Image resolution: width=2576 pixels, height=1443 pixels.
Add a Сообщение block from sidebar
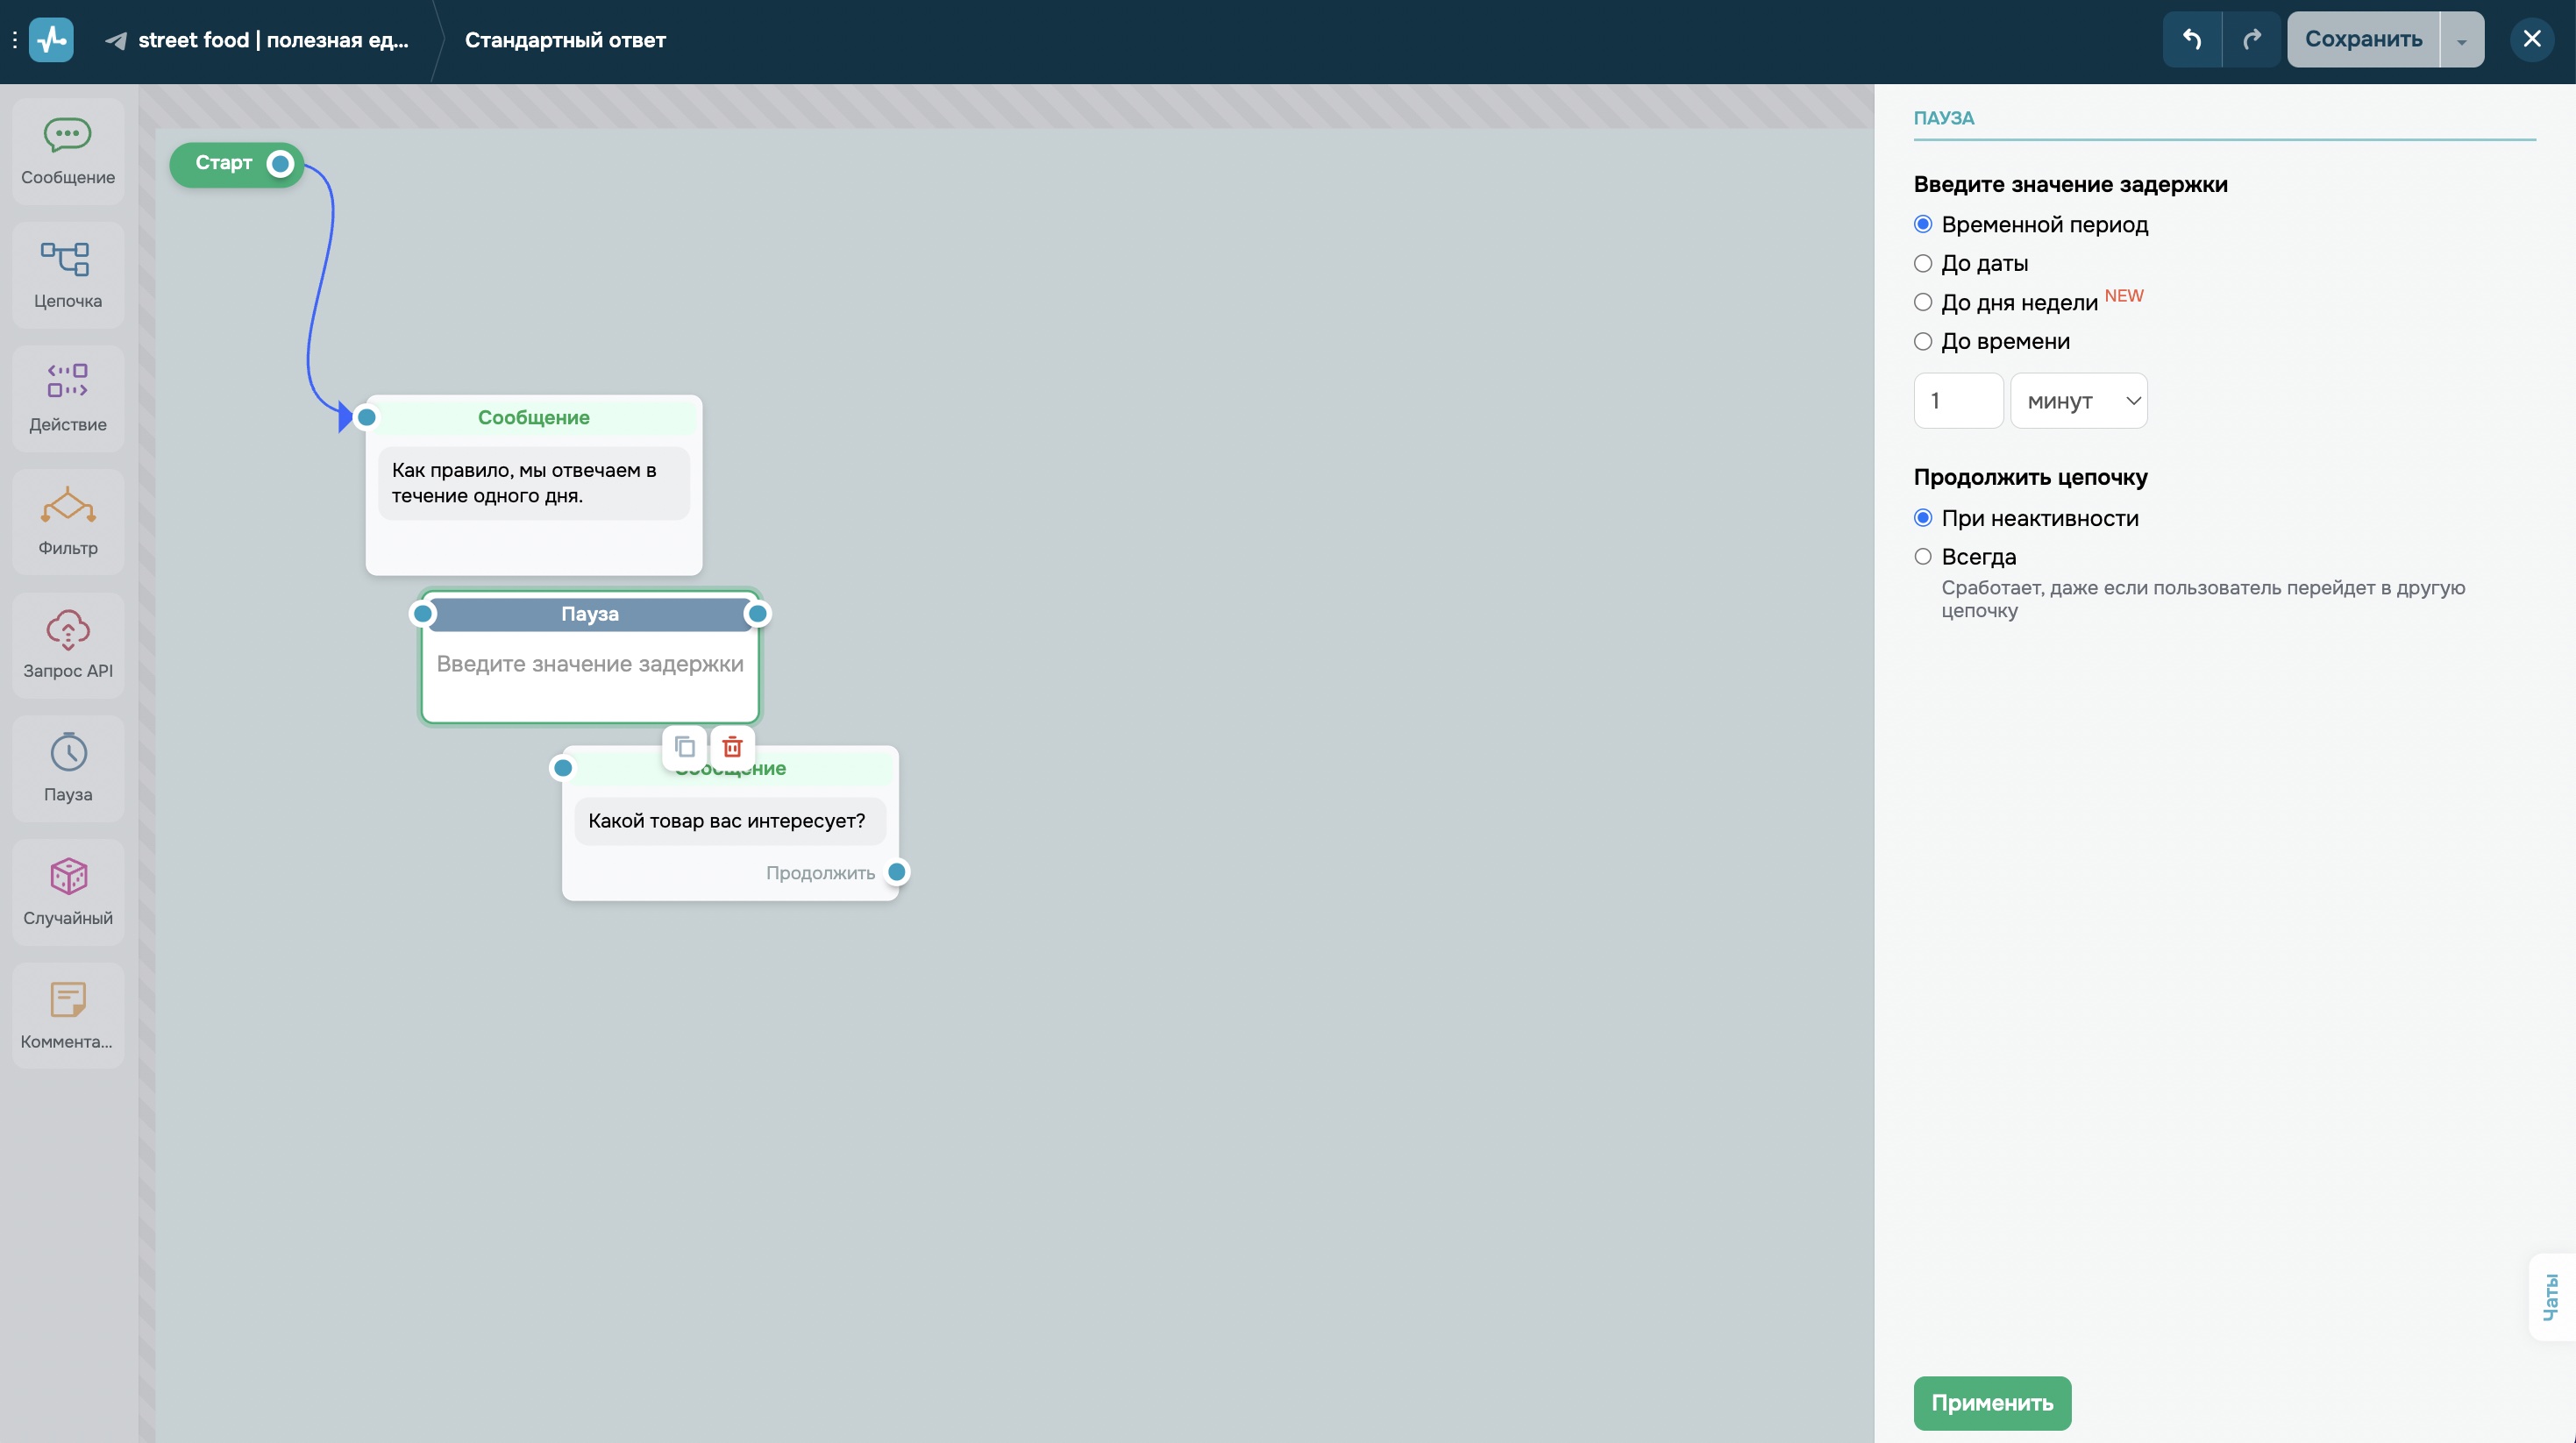pos(68,151)
